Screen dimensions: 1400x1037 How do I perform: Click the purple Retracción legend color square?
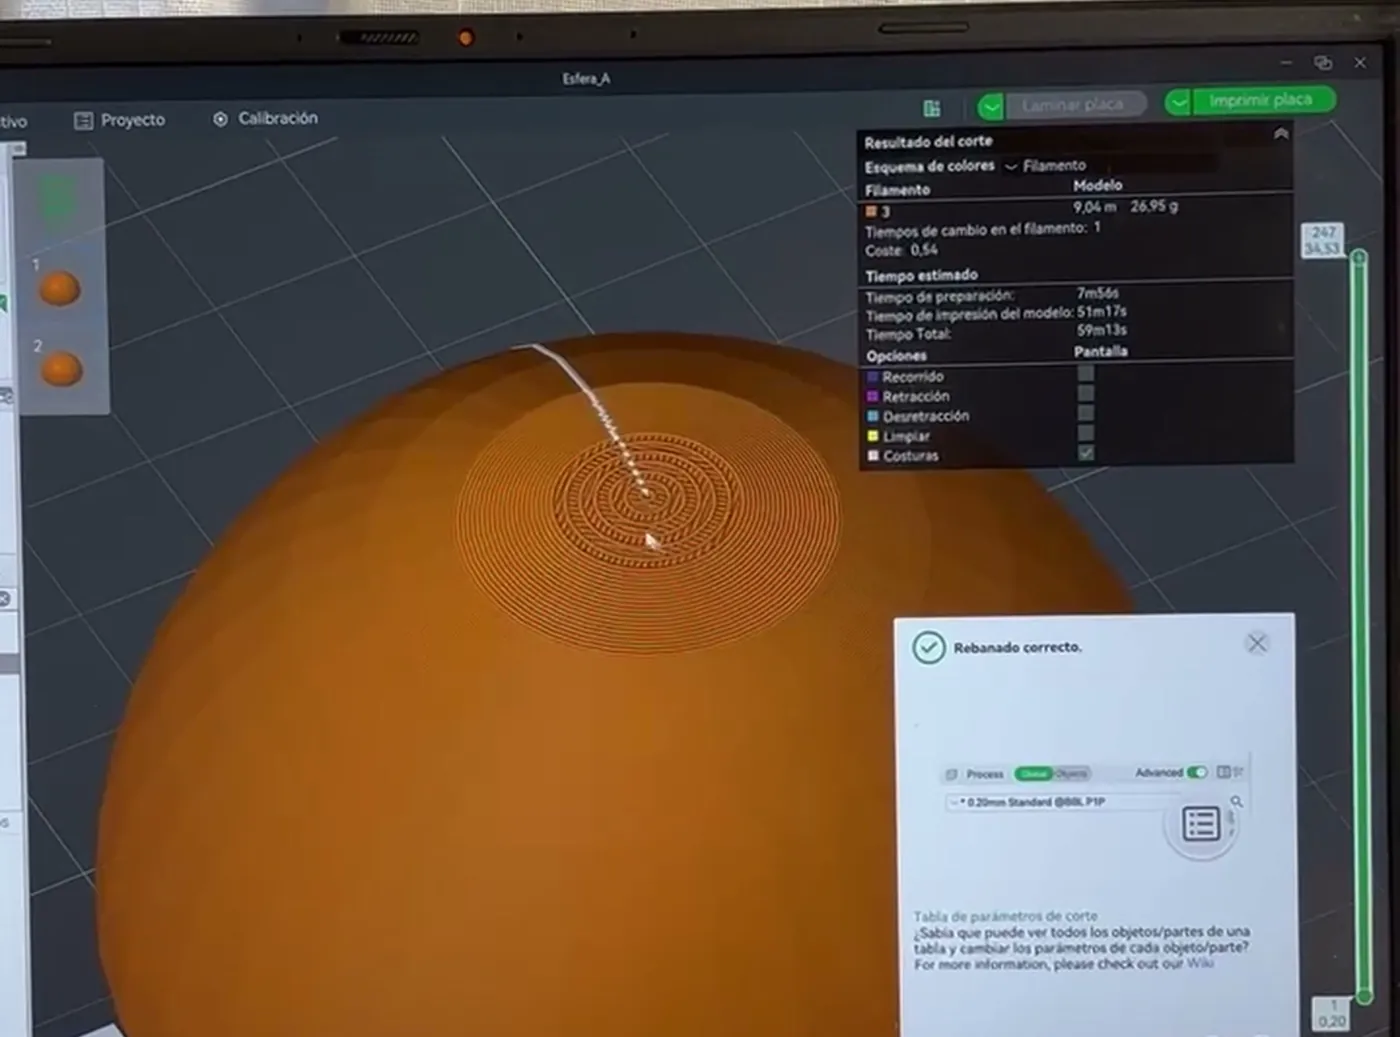[872, 397]
